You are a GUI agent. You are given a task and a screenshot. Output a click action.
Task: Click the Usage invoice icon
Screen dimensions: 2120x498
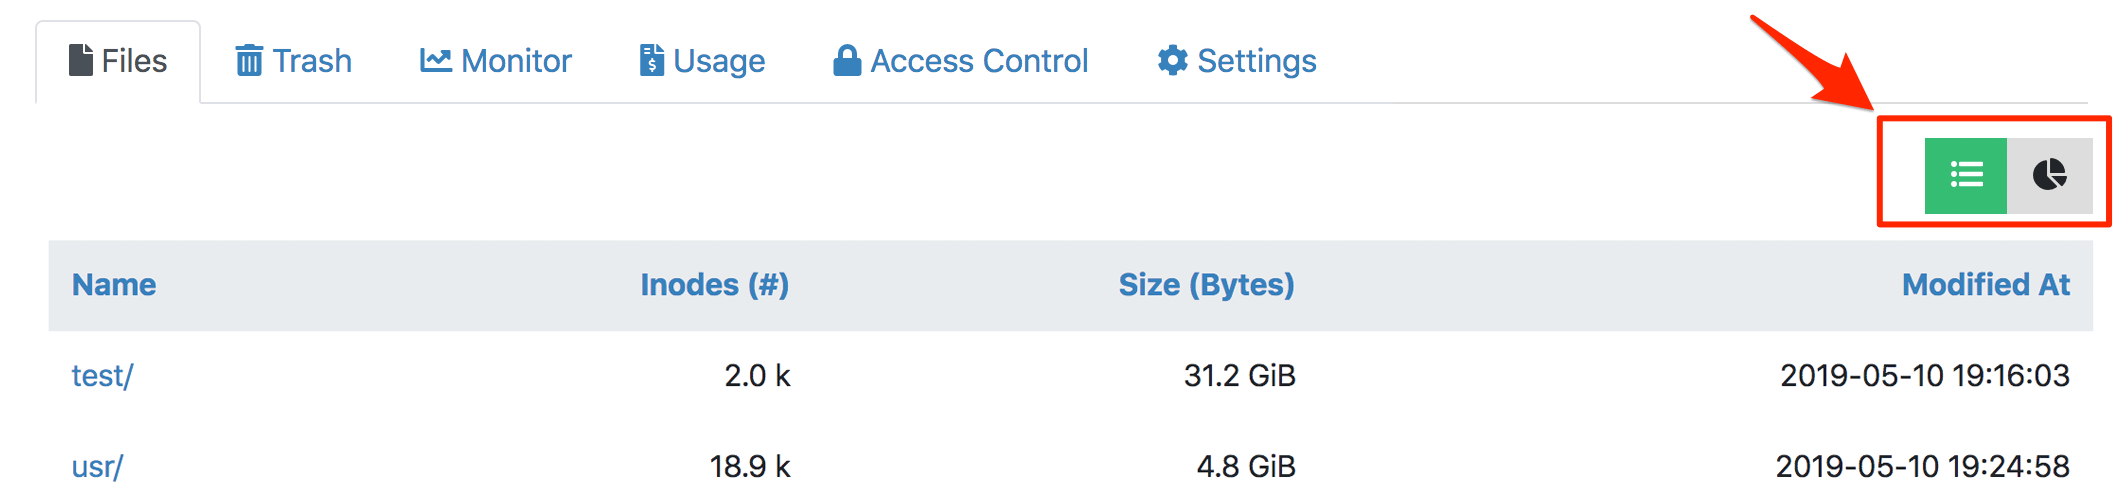pyautogui.click(x=651, y=60)
